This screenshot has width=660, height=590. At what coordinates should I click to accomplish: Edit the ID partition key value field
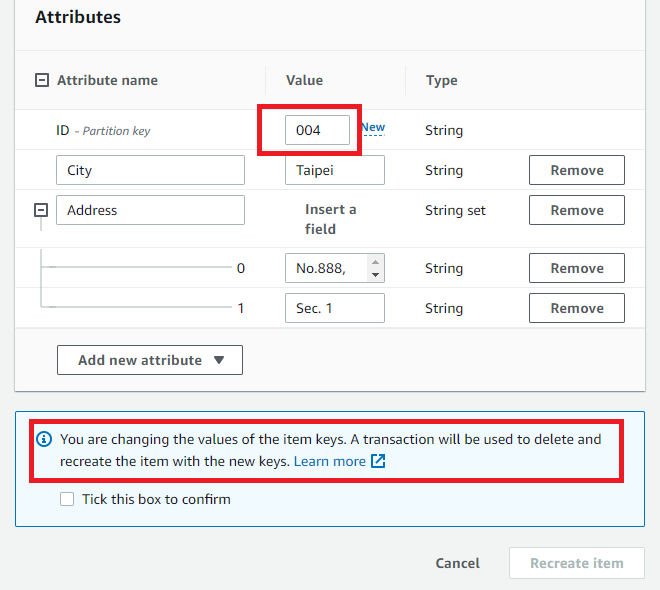click(x=317, y=130)
